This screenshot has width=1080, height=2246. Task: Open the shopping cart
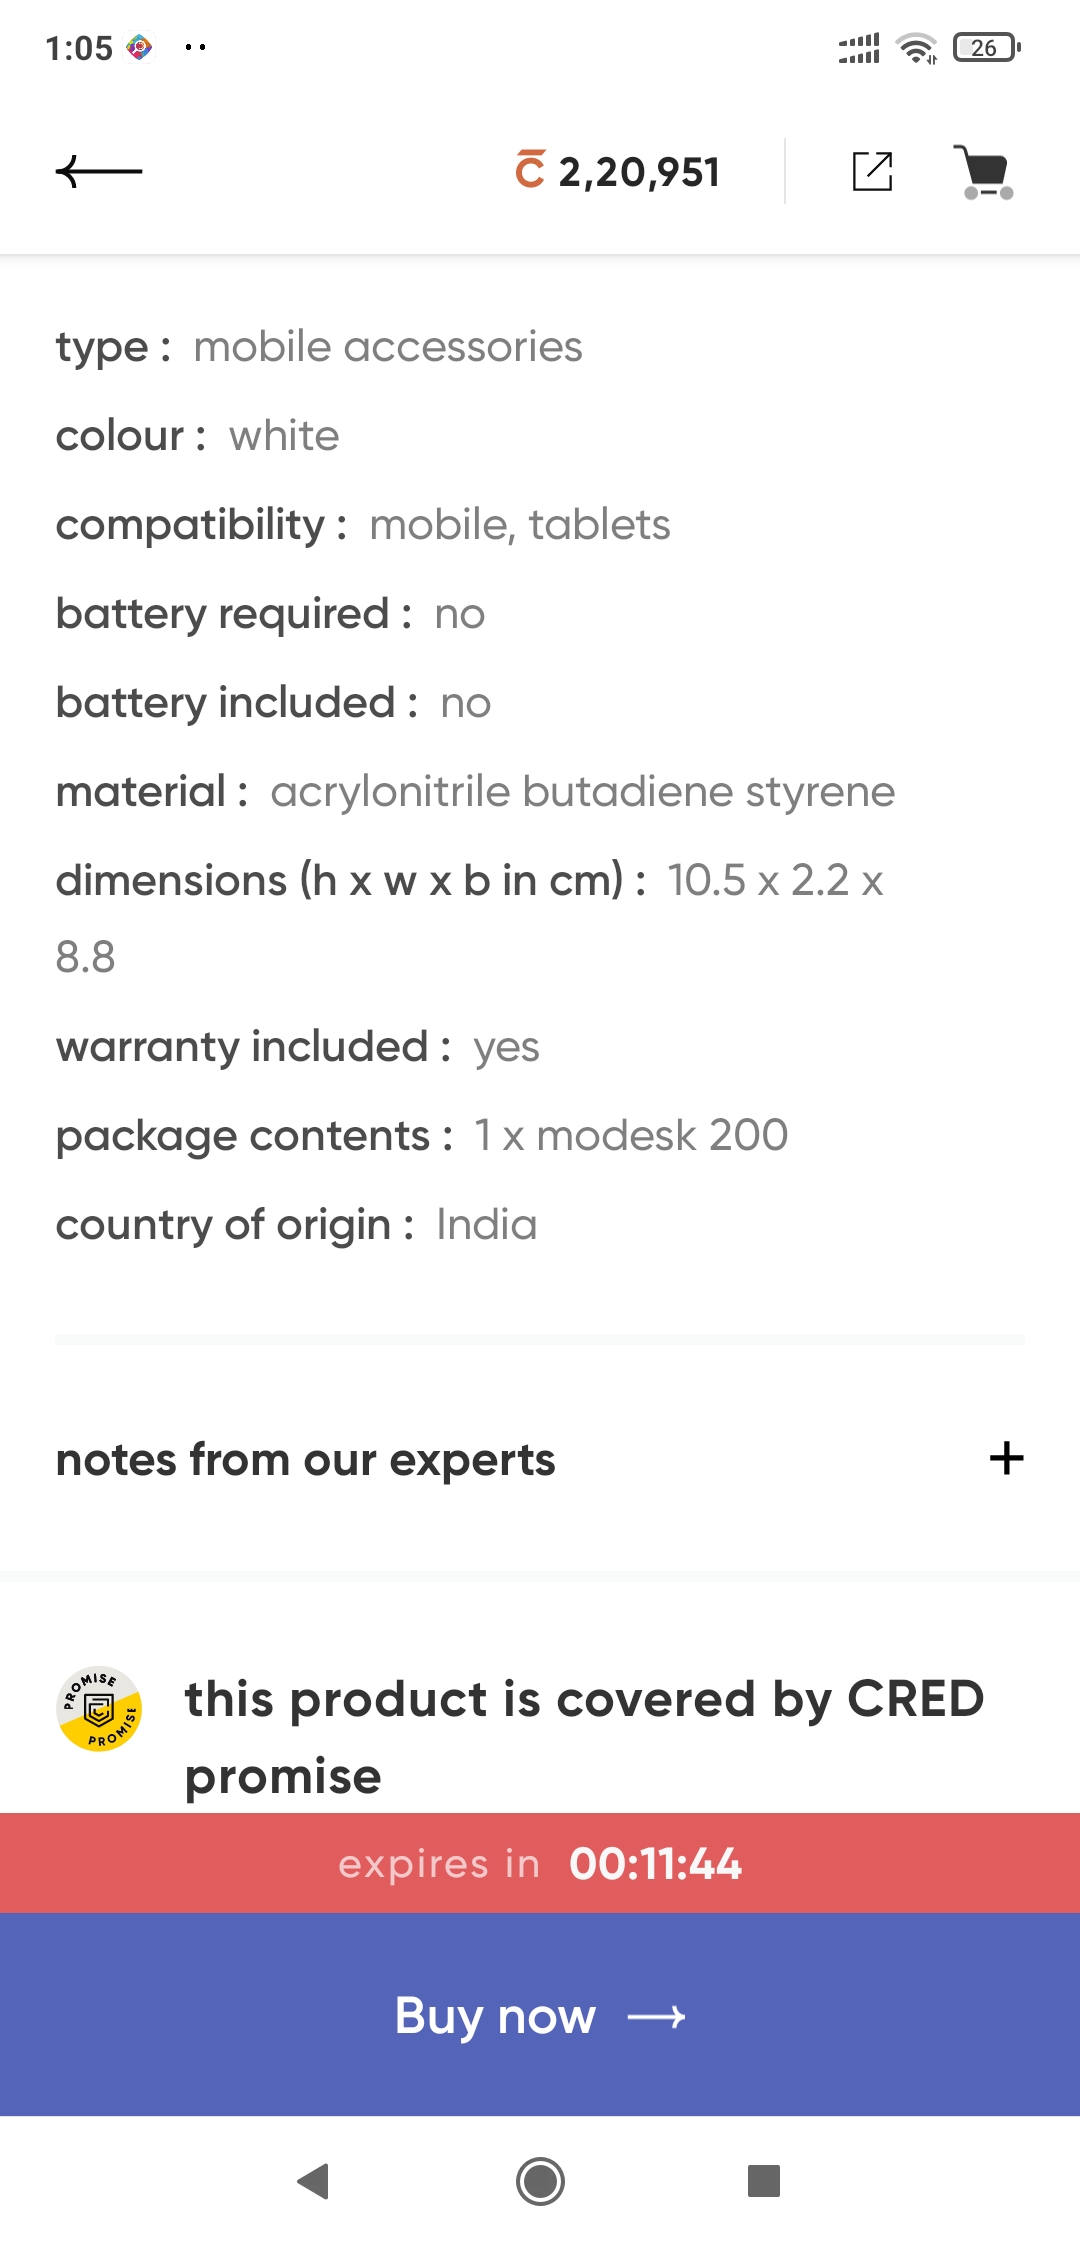(x=986, y=172)
